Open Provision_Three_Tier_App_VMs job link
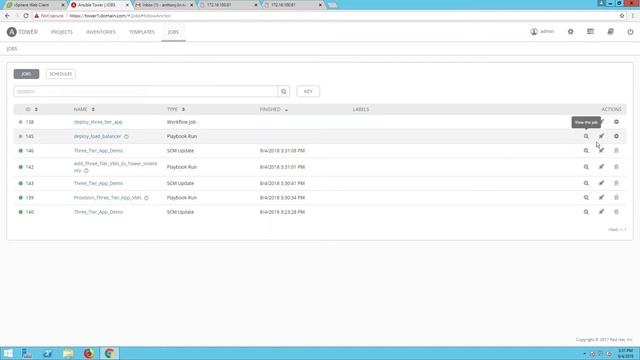This screenshot has height=360, width=640. click(x=107, y=198)
